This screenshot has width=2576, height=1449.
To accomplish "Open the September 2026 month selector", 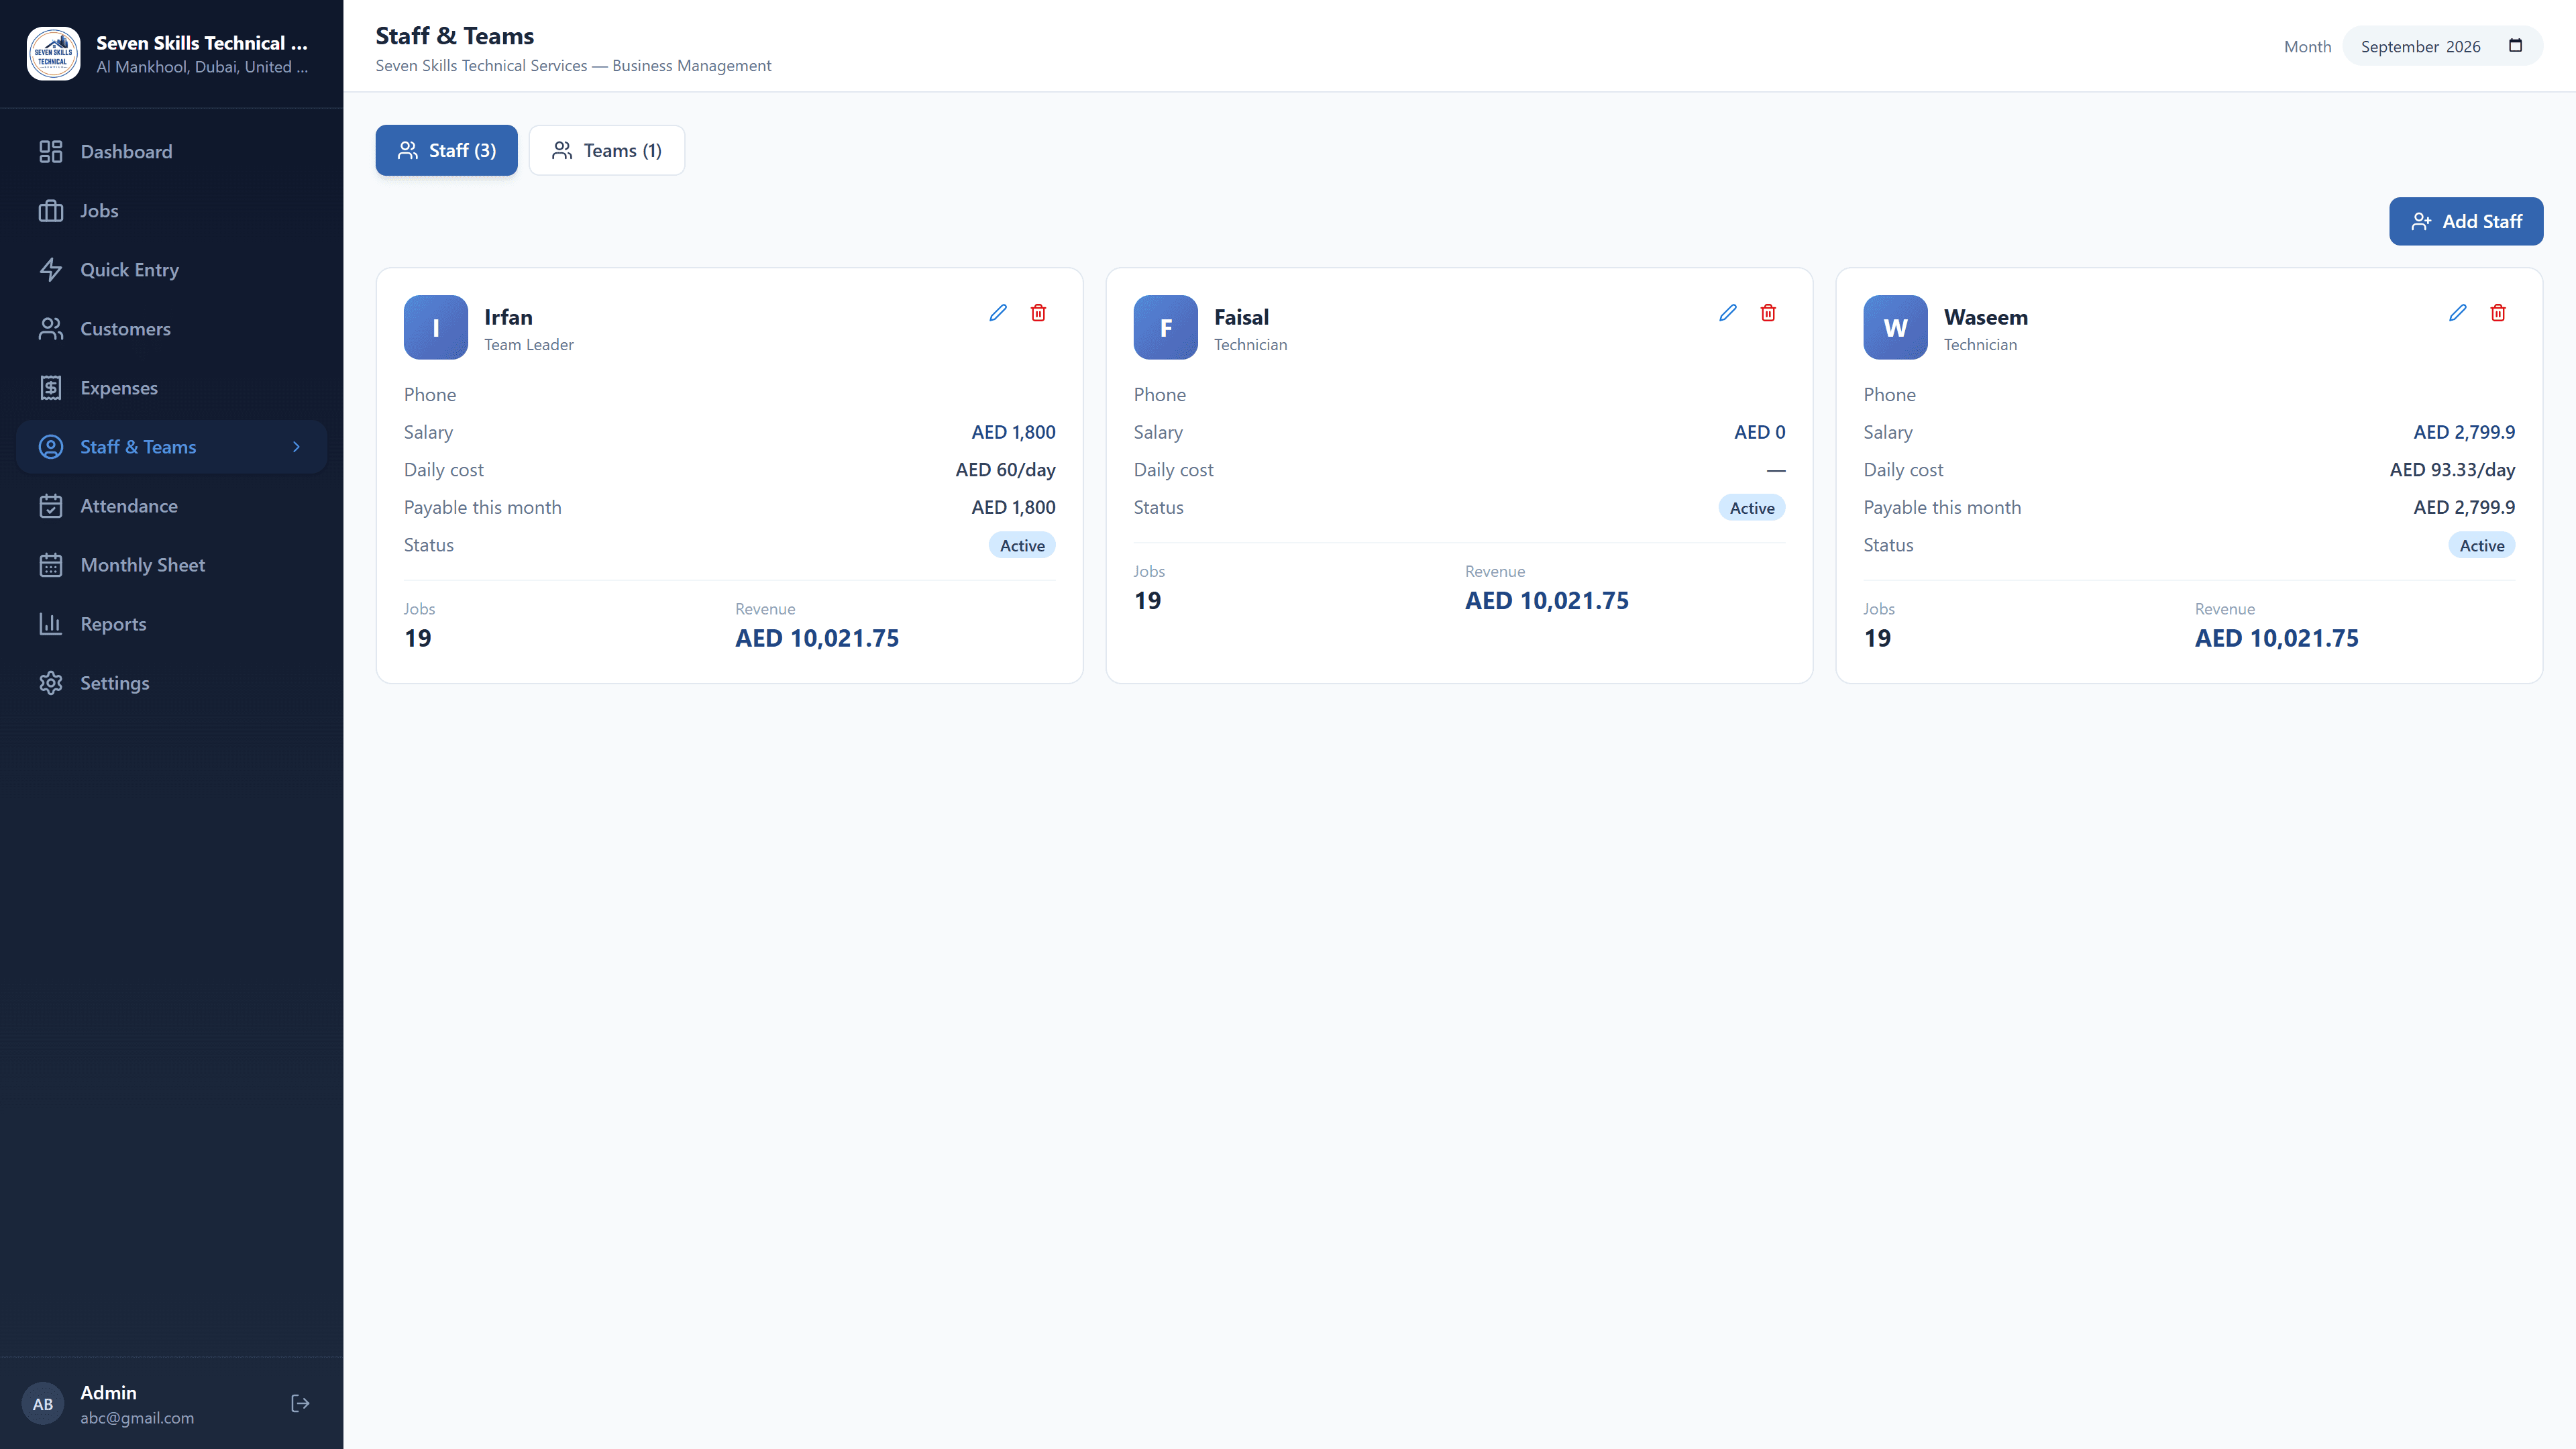I will [x=2442, y=46].
